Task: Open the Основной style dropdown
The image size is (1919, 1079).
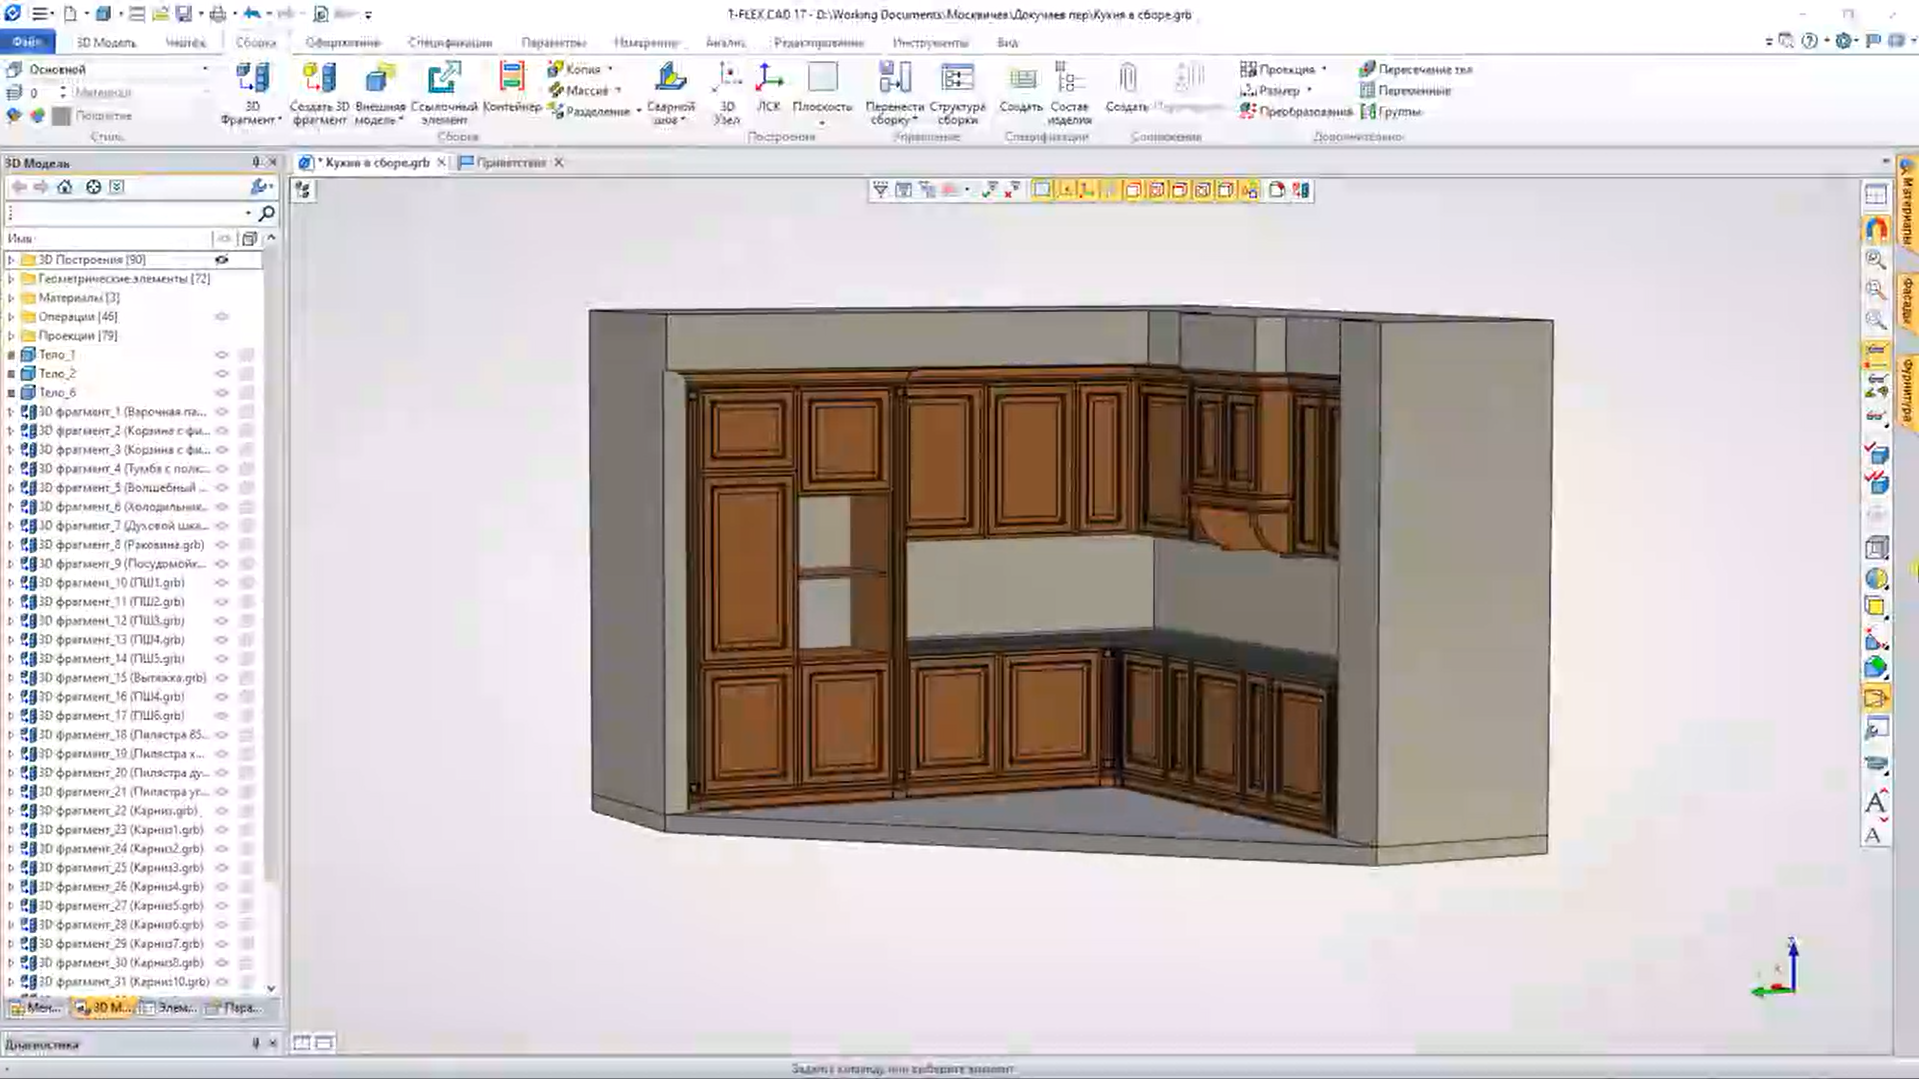Action: pyautogui.click(x=205, y=69)
